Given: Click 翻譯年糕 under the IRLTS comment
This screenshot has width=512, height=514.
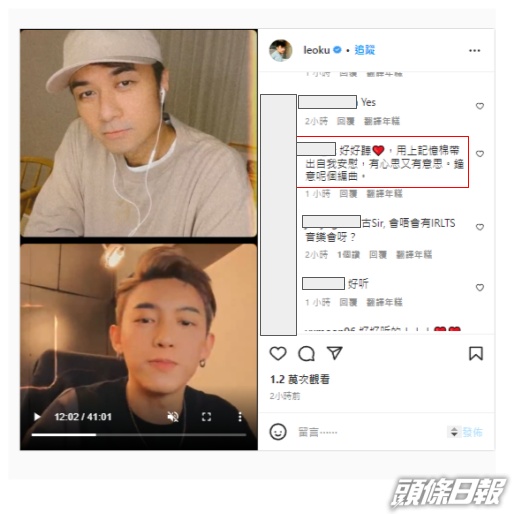Looking at the screenshot, I should coord(414,255).
